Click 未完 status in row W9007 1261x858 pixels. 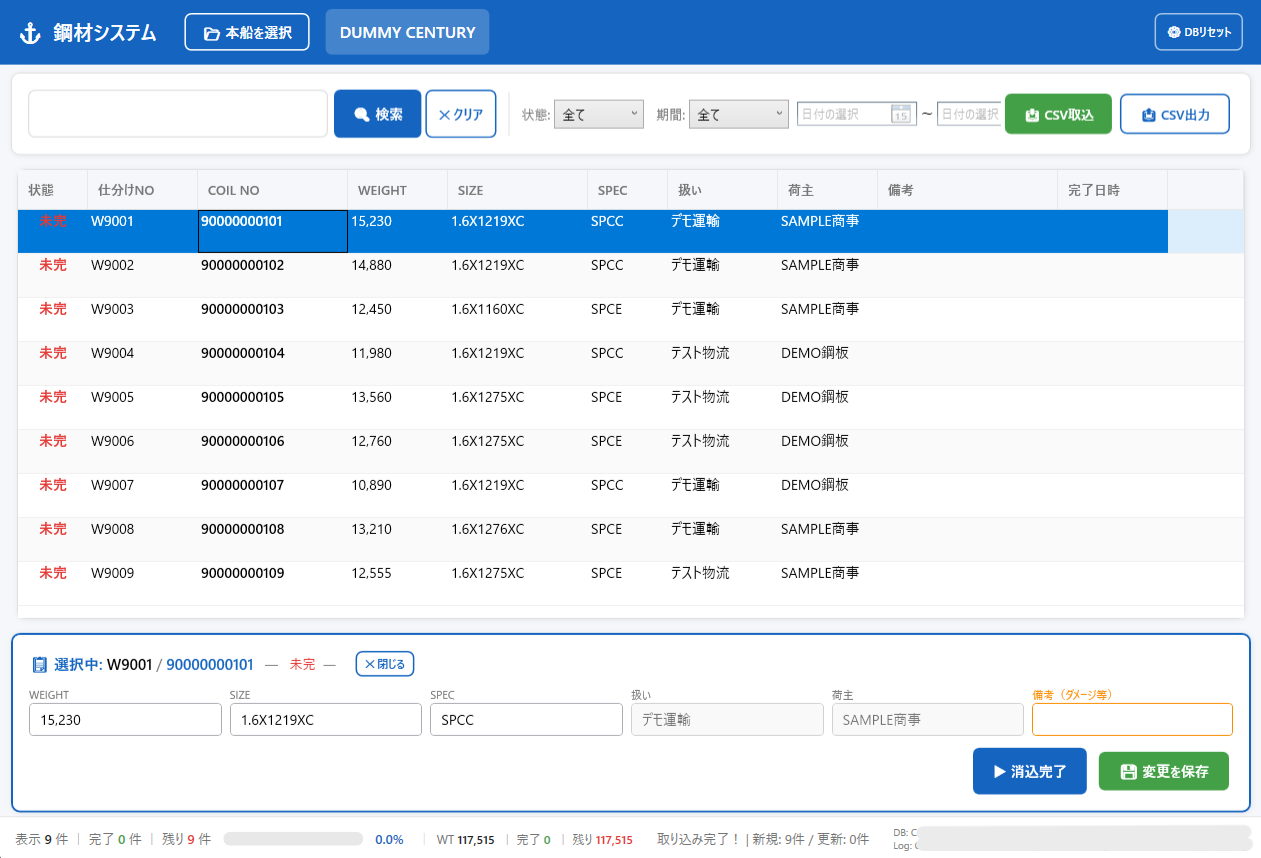pos(53,485)
